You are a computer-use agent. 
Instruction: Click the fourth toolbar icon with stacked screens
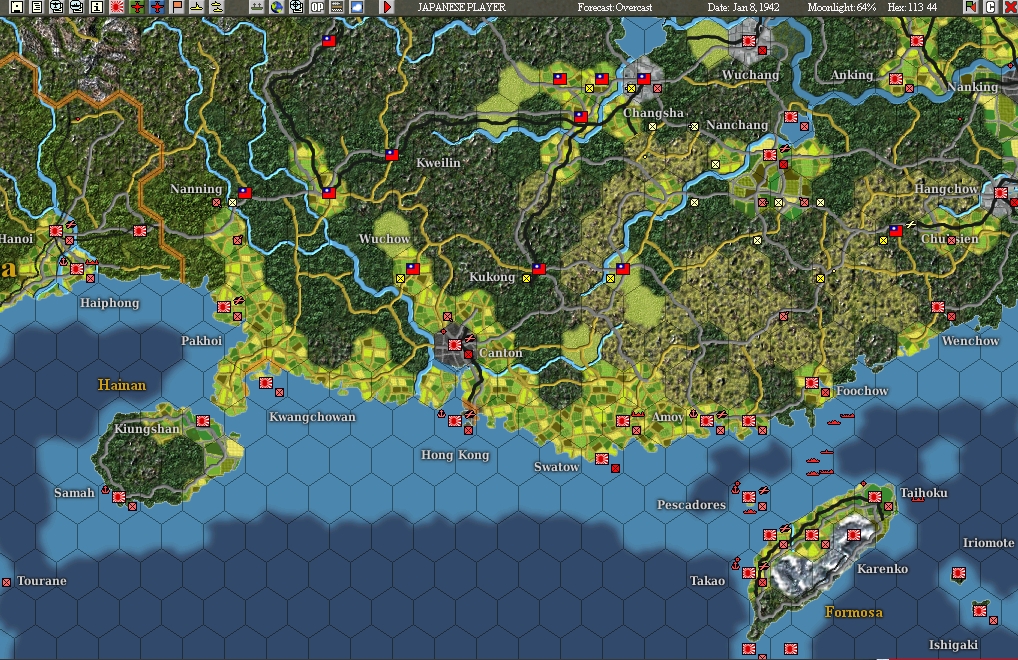[77, 7]
